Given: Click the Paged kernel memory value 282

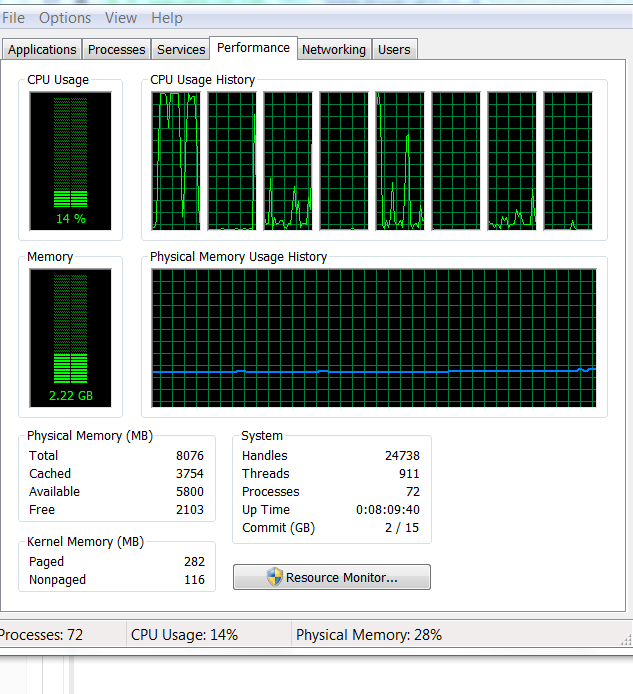Looking at the screenshot, I should (194, 562).
